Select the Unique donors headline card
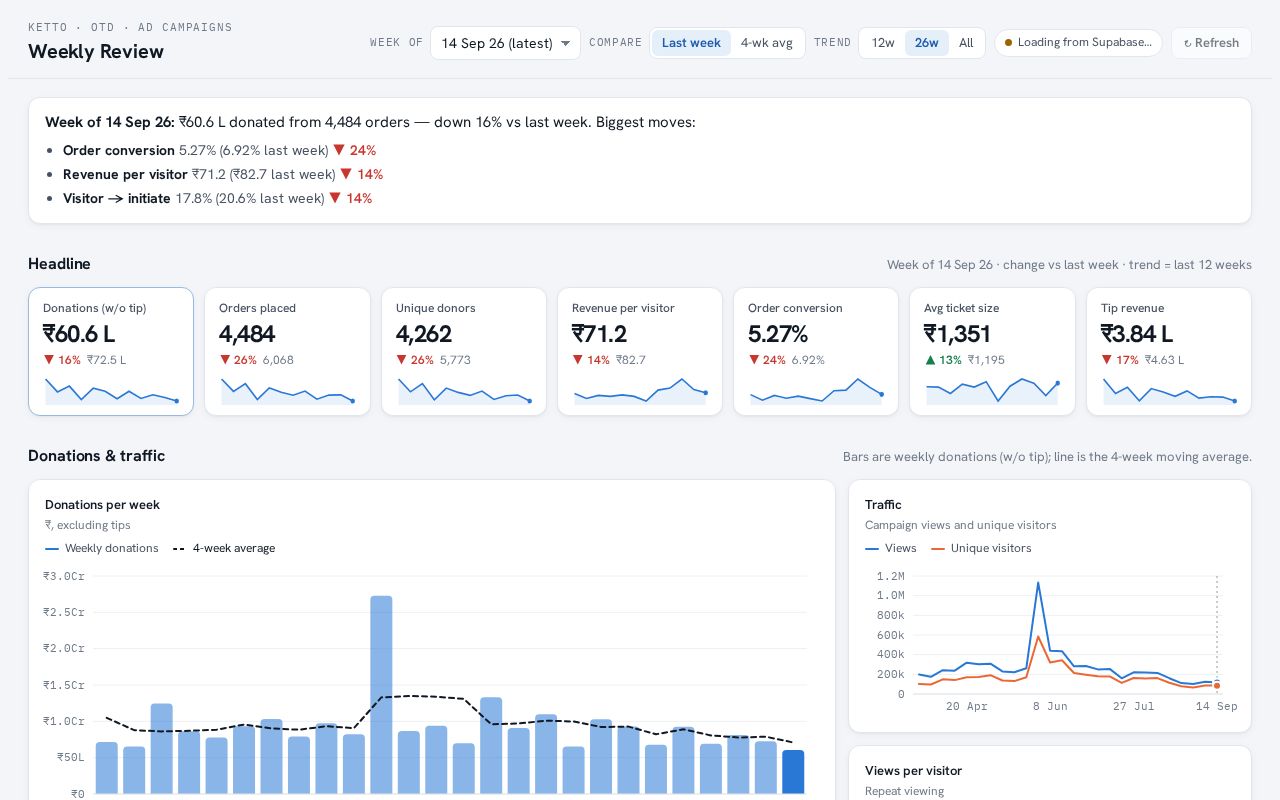 click(464, 351)
